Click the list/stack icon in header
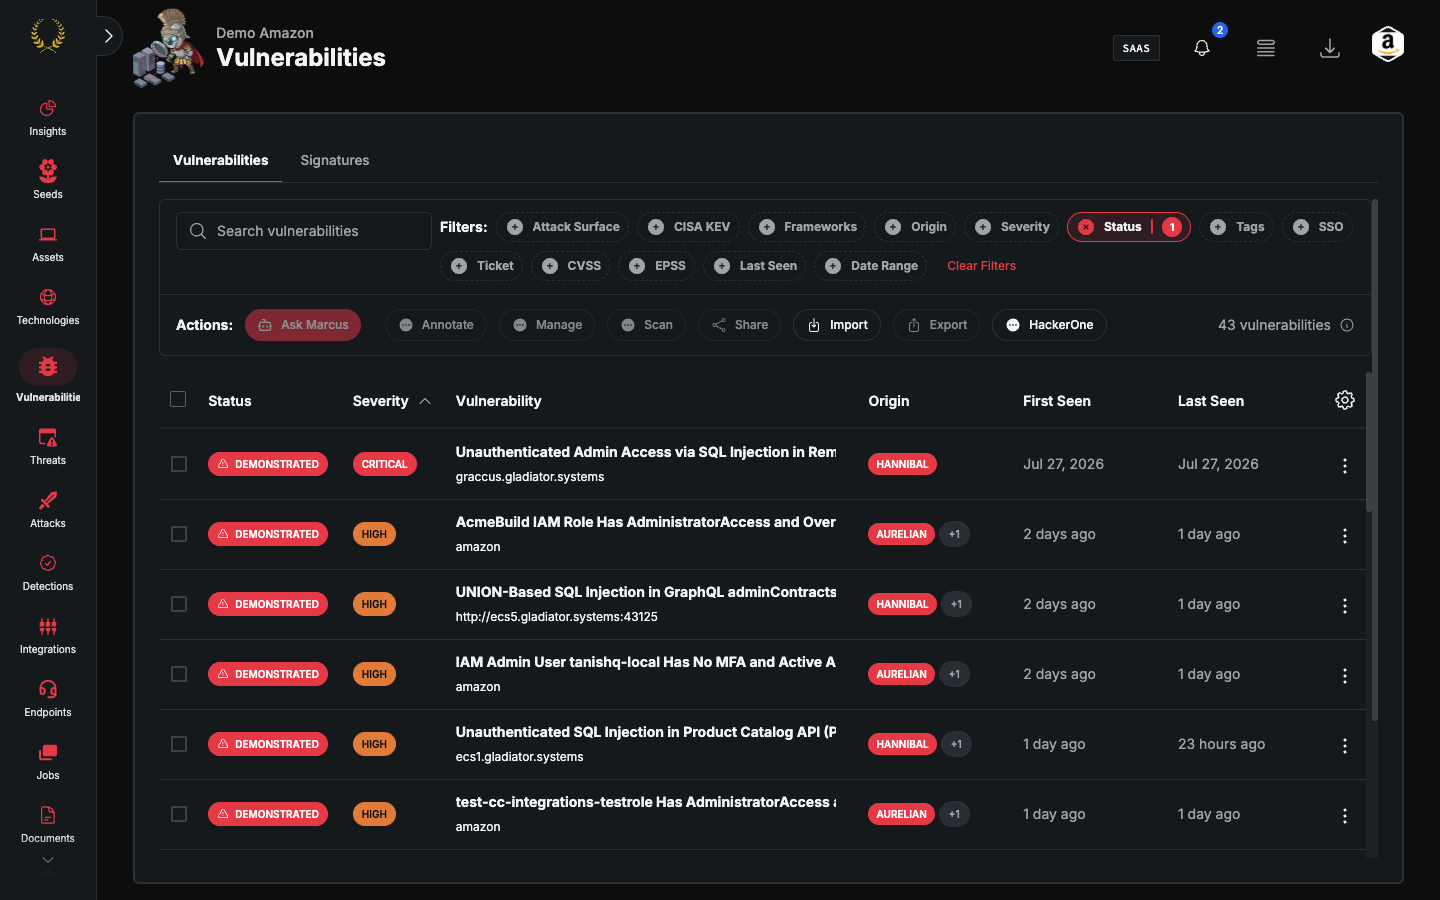 click(1266, 48)
